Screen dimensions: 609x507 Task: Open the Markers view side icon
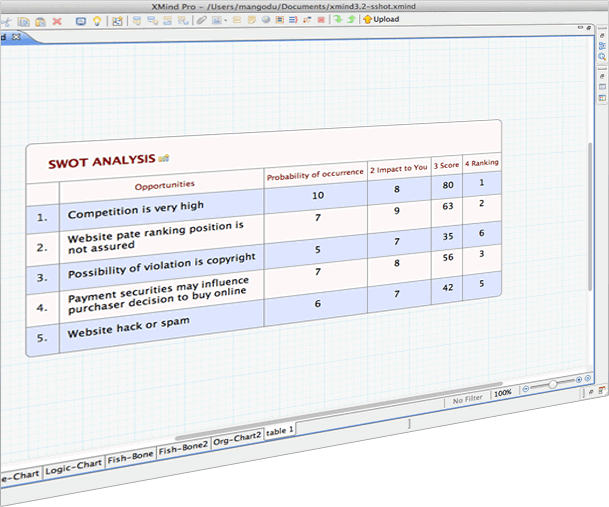[x=602, y=98]
